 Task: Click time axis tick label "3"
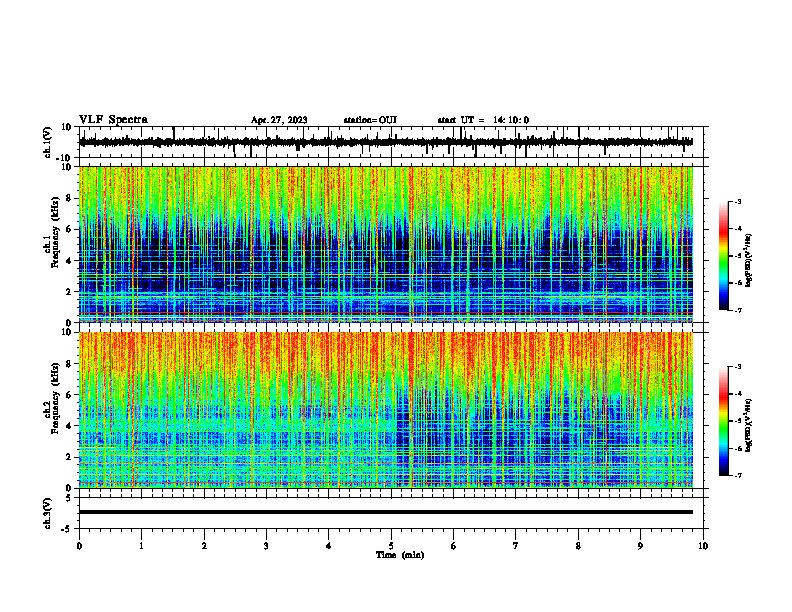266,546
